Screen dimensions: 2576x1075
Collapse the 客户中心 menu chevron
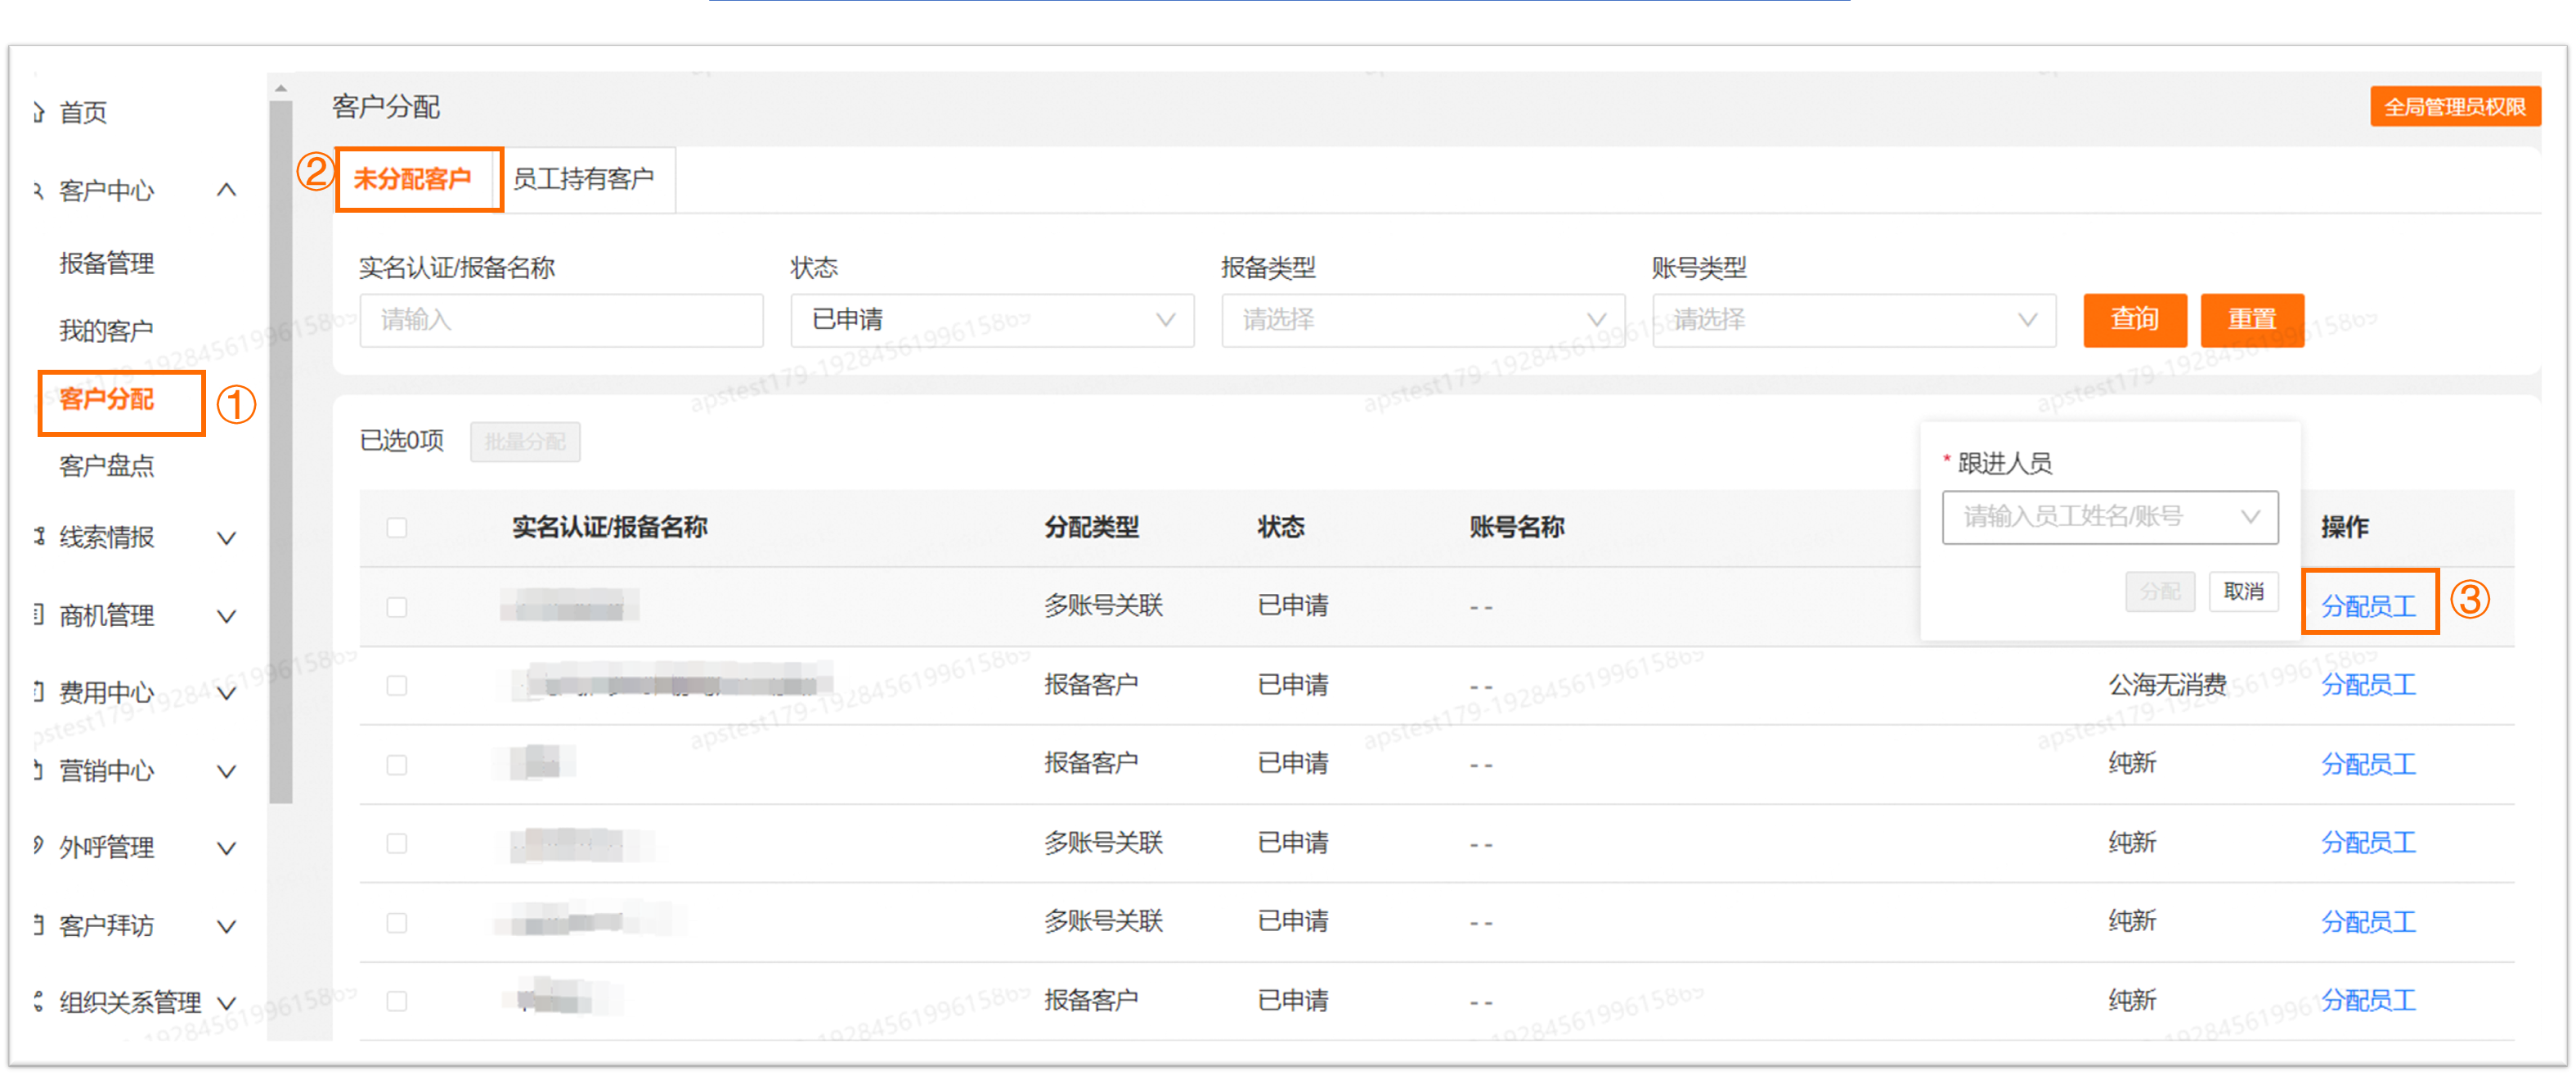coord(227,190)
